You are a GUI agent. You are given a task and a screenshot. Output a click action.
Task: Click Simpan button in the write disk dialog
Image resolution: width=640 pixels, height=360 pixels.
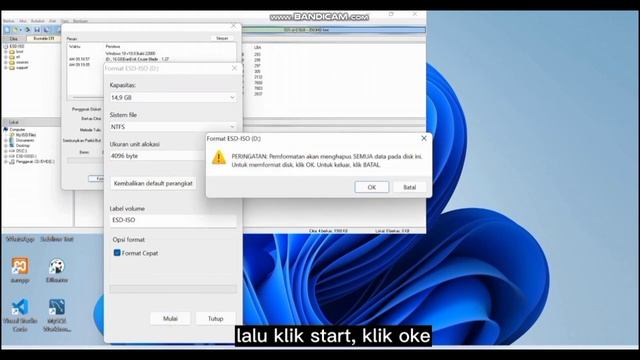click(222, 38)
